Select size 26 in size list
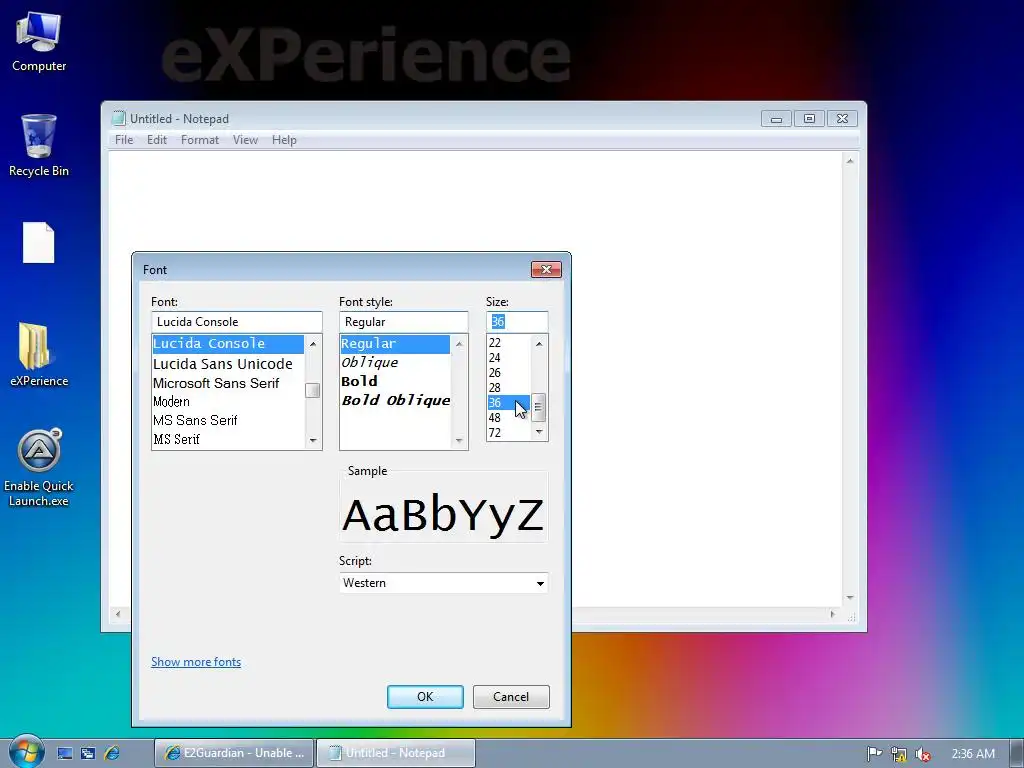Image resolution: width=1024 pixels, height=768 pixels. (x=508, y=373)
